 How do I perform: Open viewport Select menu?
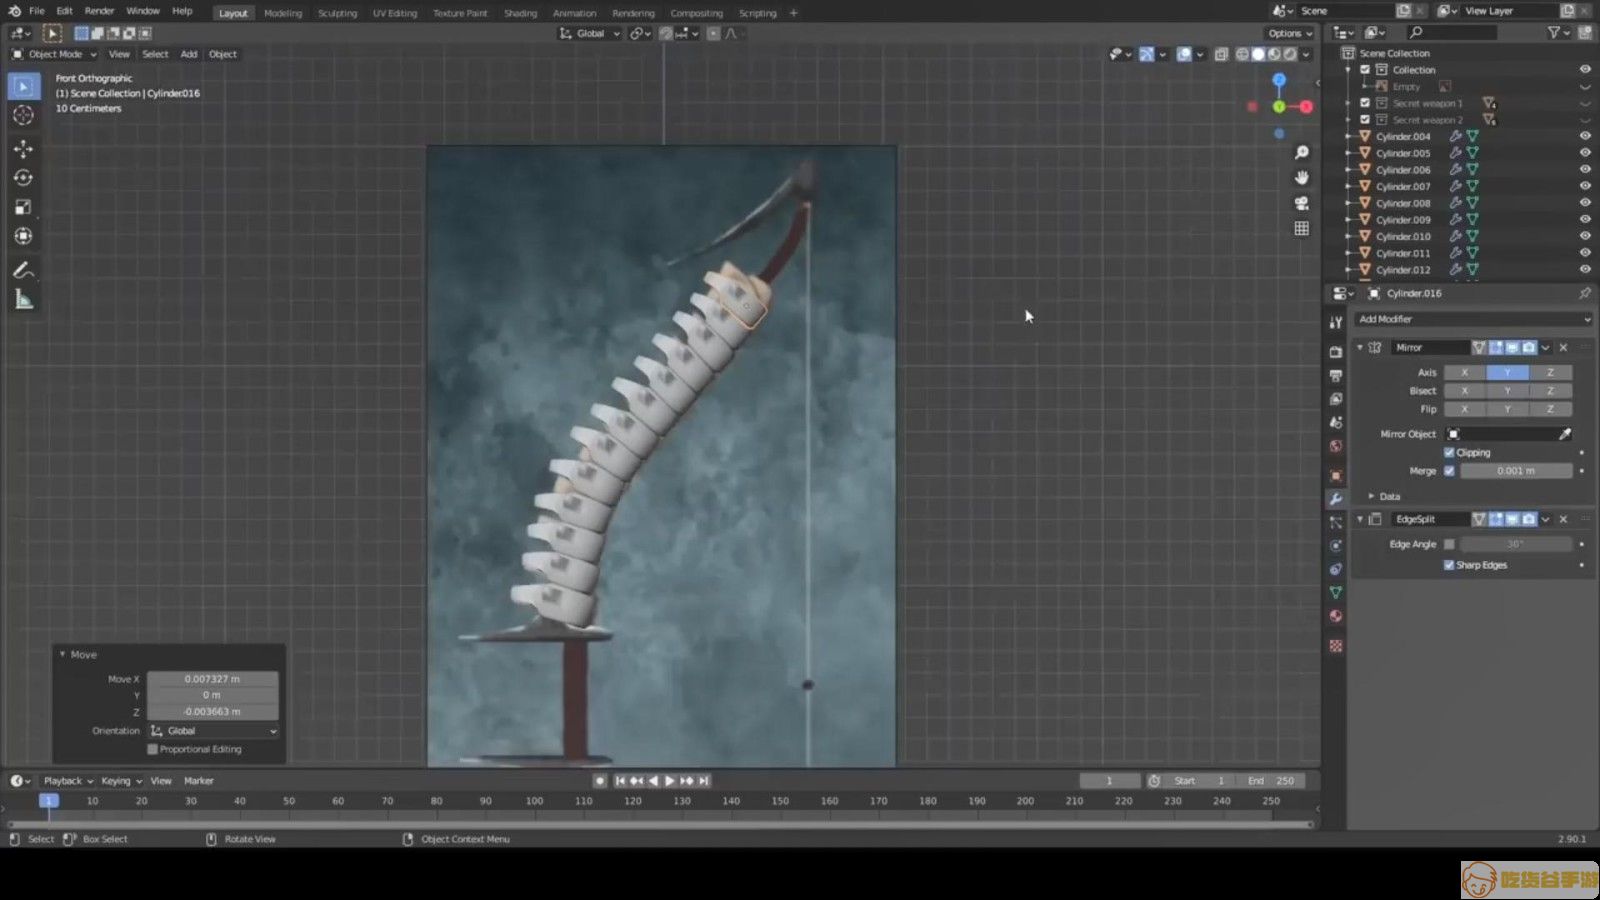tap(155, 54)
